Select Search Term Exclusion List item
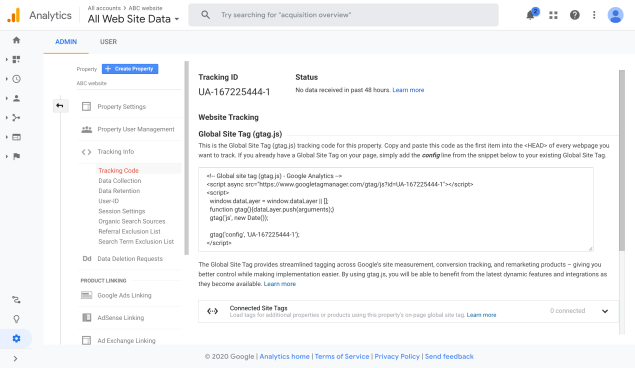Screen dimensions: 635x368 136,242
